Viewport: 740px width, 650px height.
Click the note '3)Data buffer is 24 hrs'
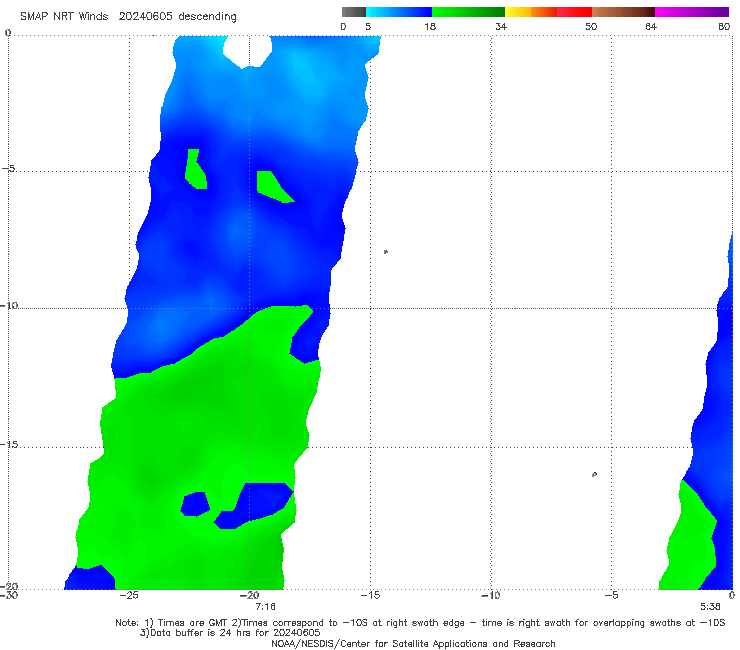click(230, 633)
